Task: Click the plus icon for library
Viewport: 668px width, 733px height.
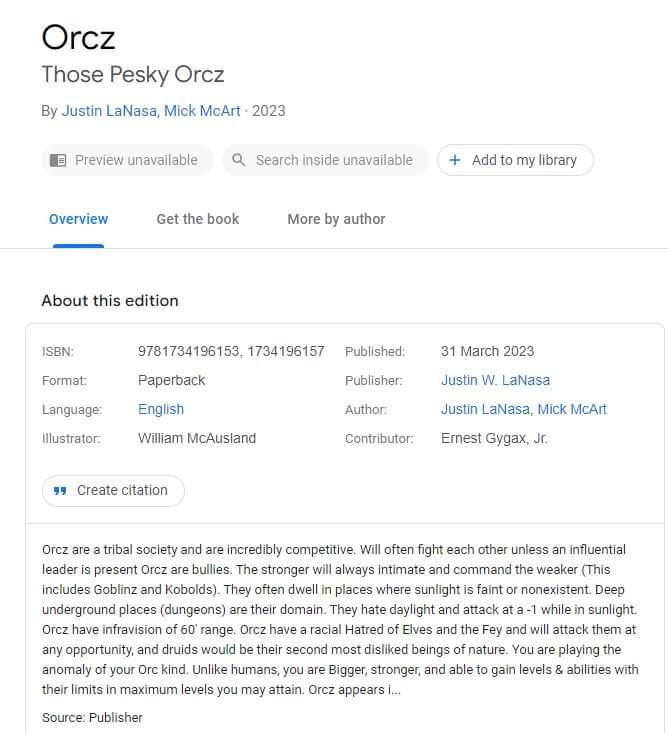Action: pos(455,160)
